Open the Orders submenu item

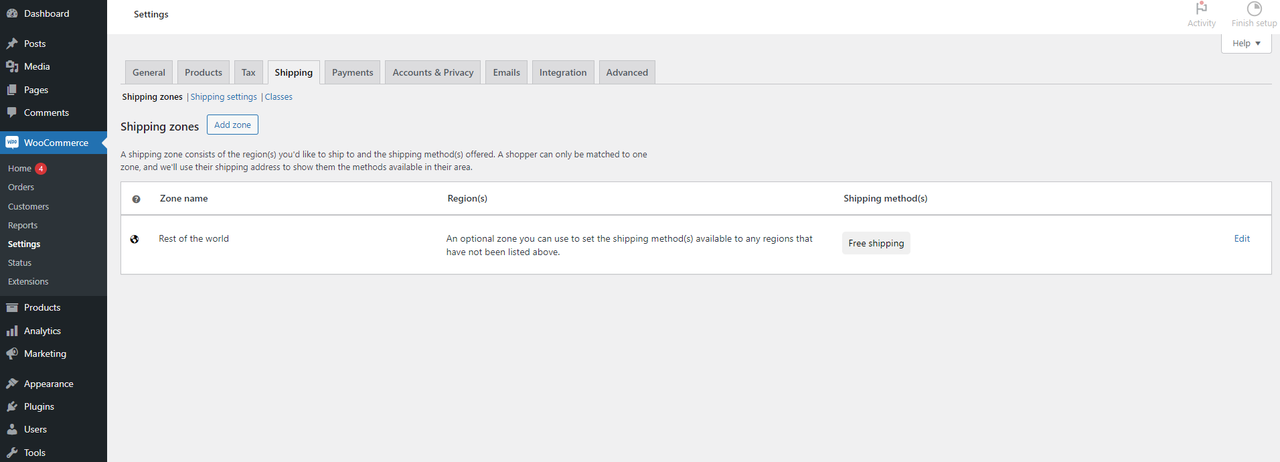click(x=21, y=188)
